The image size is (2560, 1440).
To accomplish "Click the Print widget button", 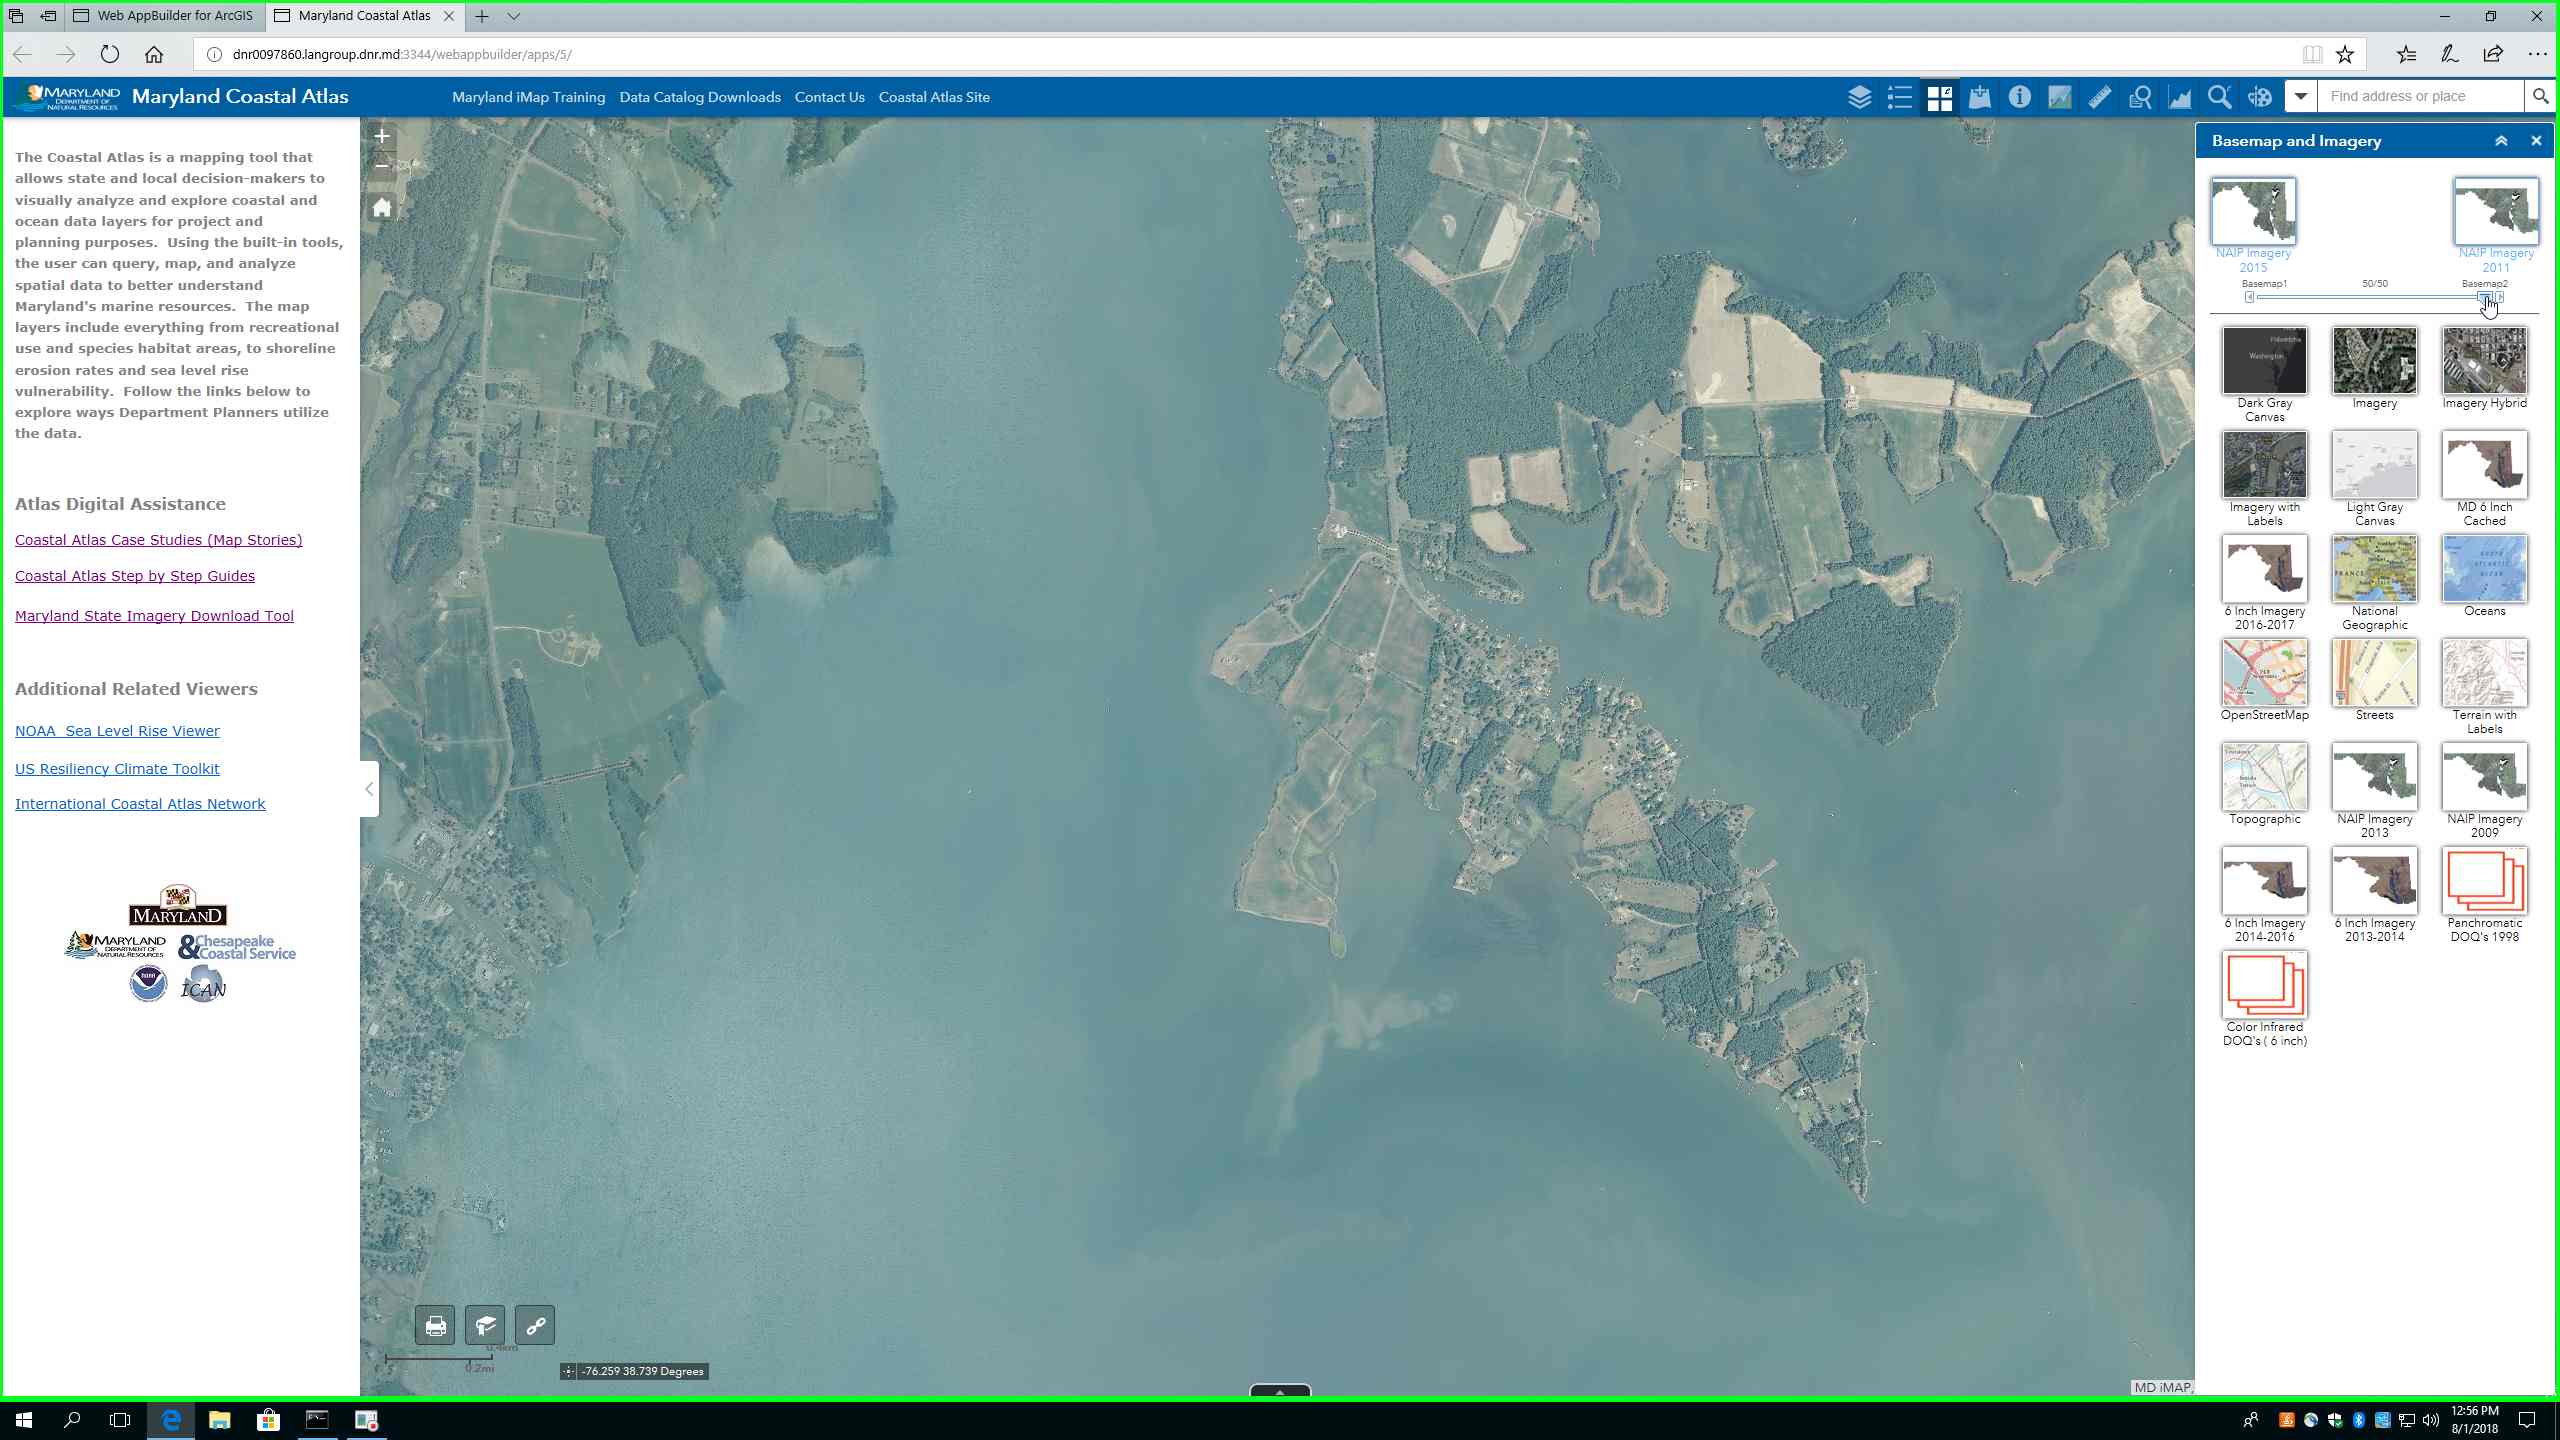I will tap(435, 1326).
